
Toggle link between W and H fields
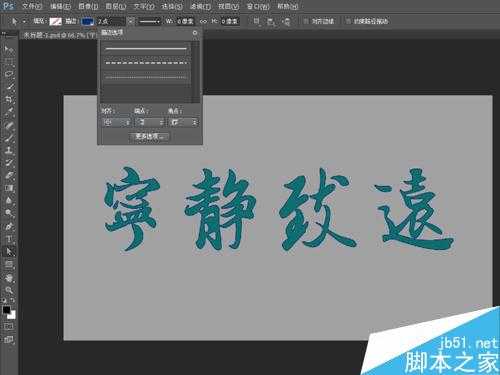(x=203, y=21)
